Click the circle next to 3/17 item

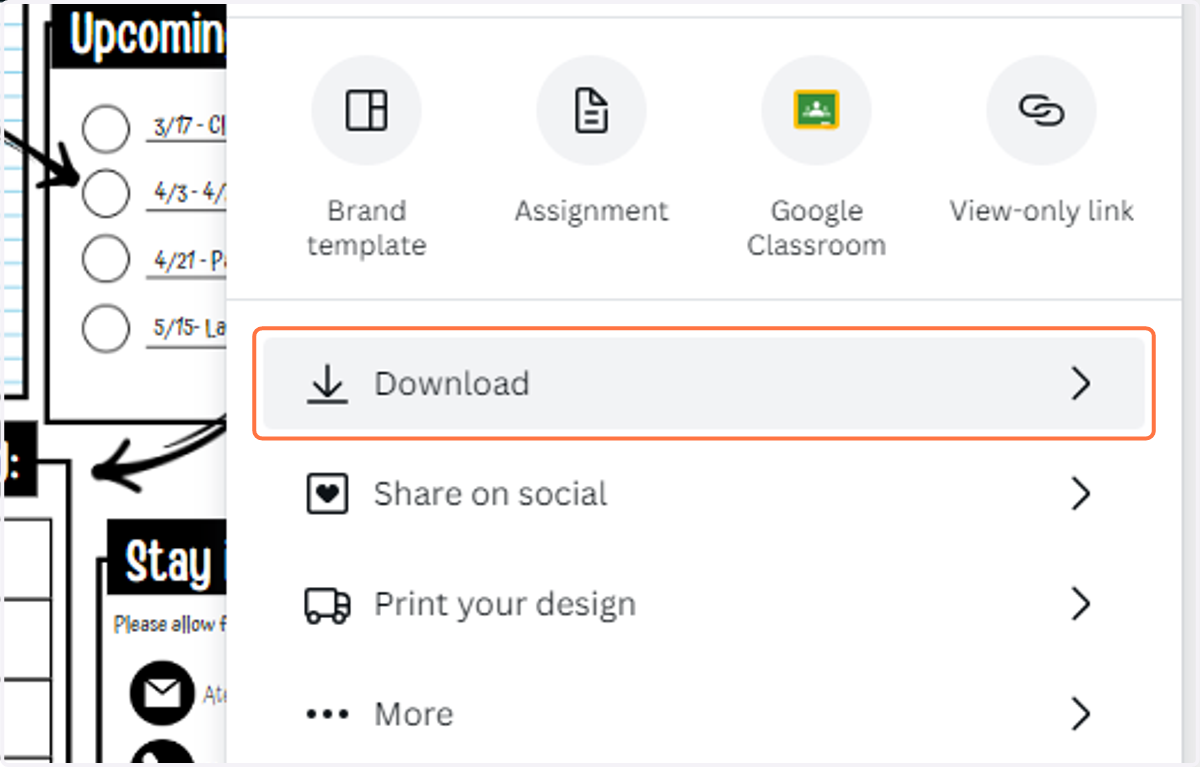pyautogui.click(x=105, y=128)
